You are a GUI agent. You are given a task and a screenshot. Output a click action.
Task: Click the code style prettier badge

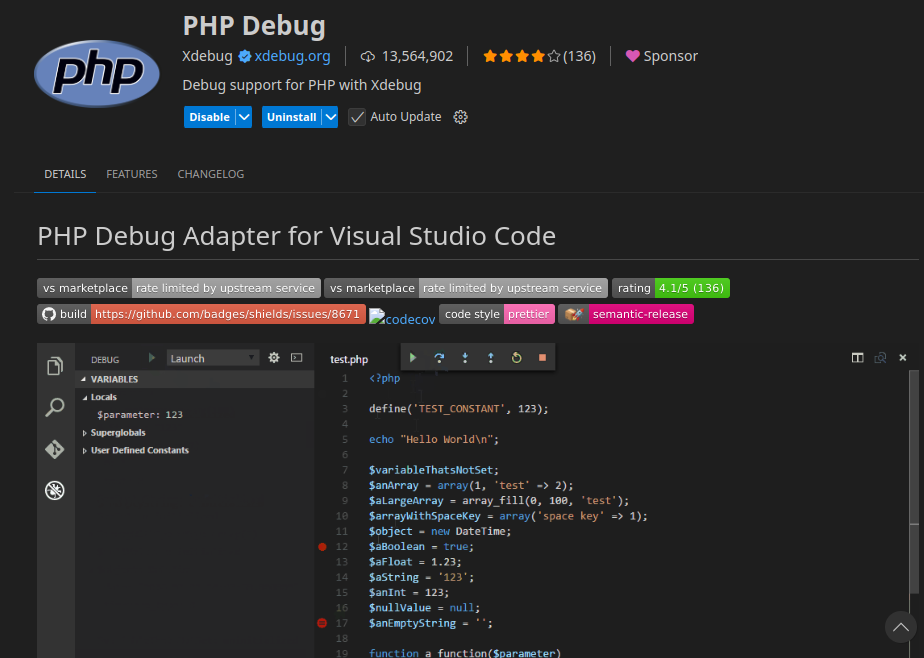[497, 314]
